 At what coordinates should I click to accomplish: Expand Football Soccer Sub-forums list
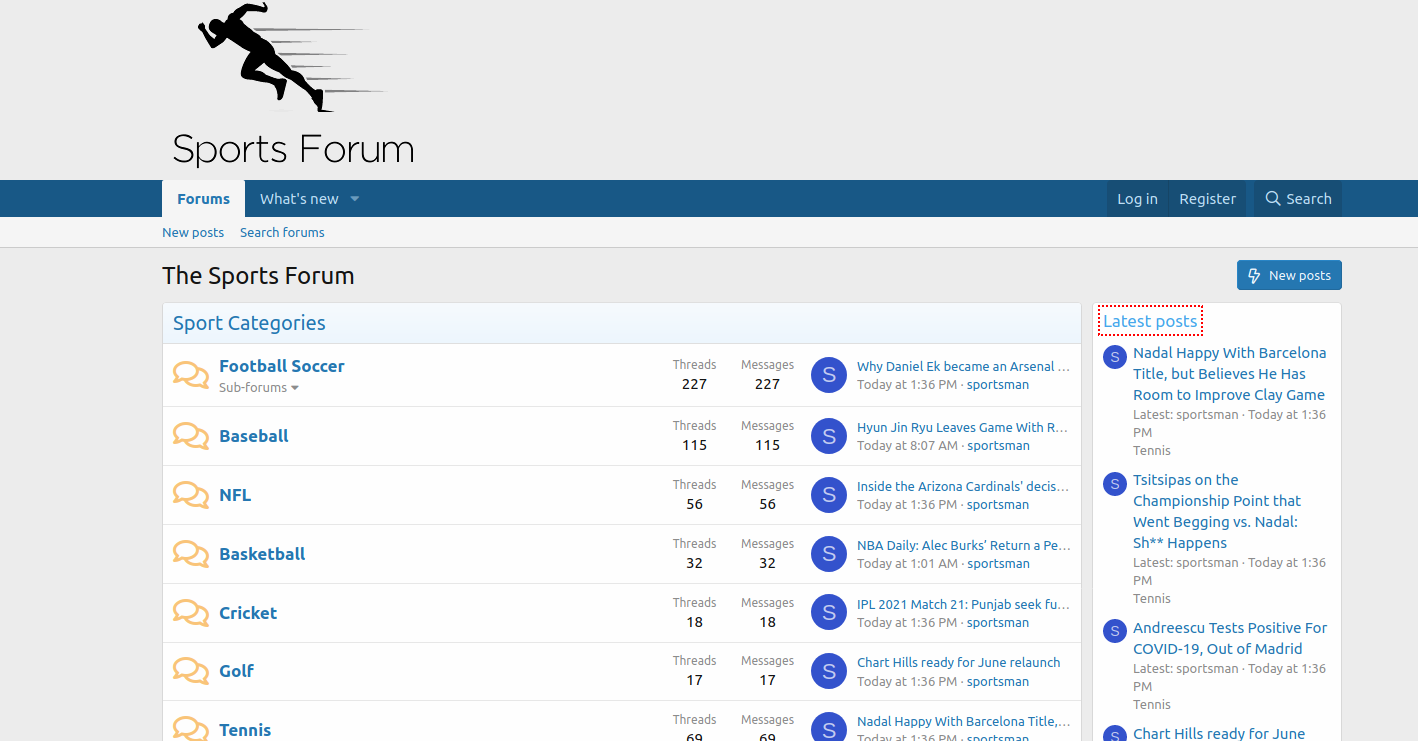(x=259, y=388)
